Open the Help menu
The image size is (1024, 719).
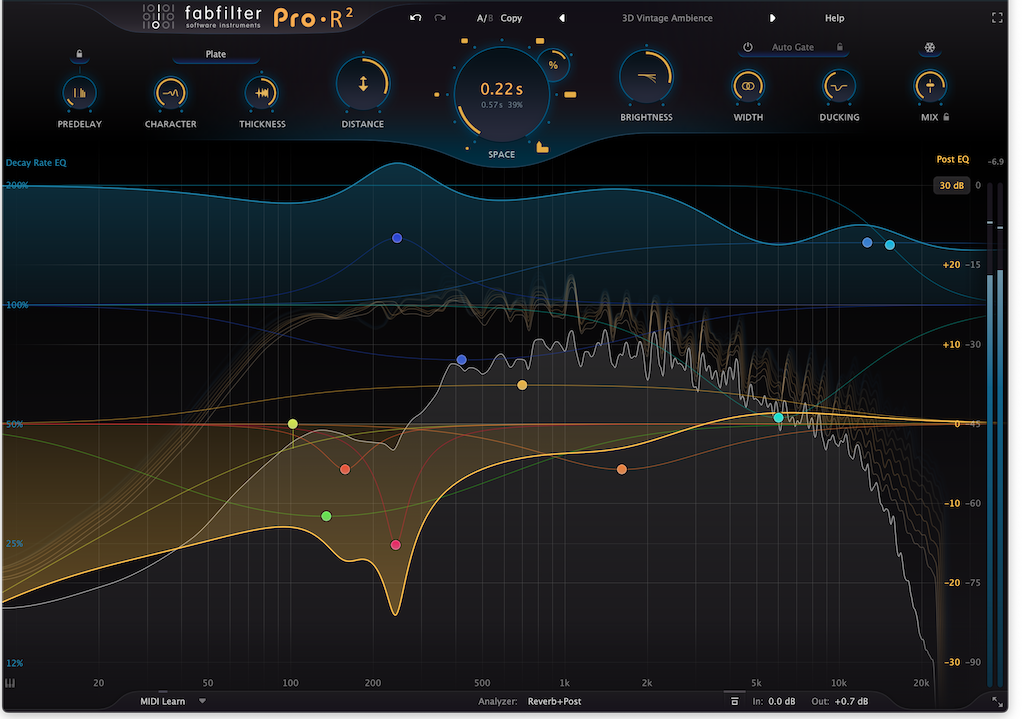click(834, 18)
